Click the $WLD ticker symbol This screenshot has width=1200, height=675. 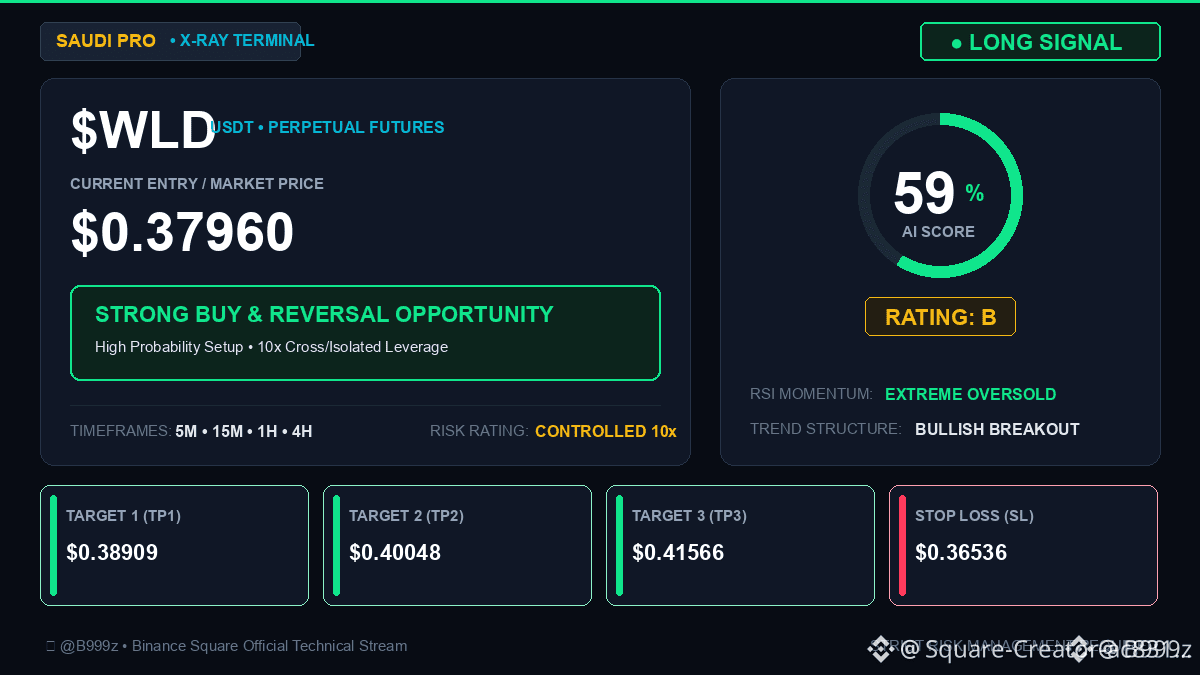click(x=143, y=130)
